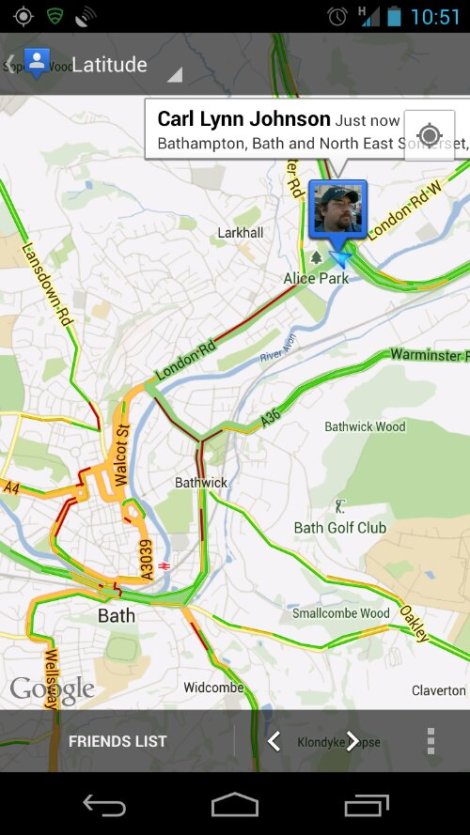Tap the blue location arrow on map

pyautogui.click(x=340, y=259)
